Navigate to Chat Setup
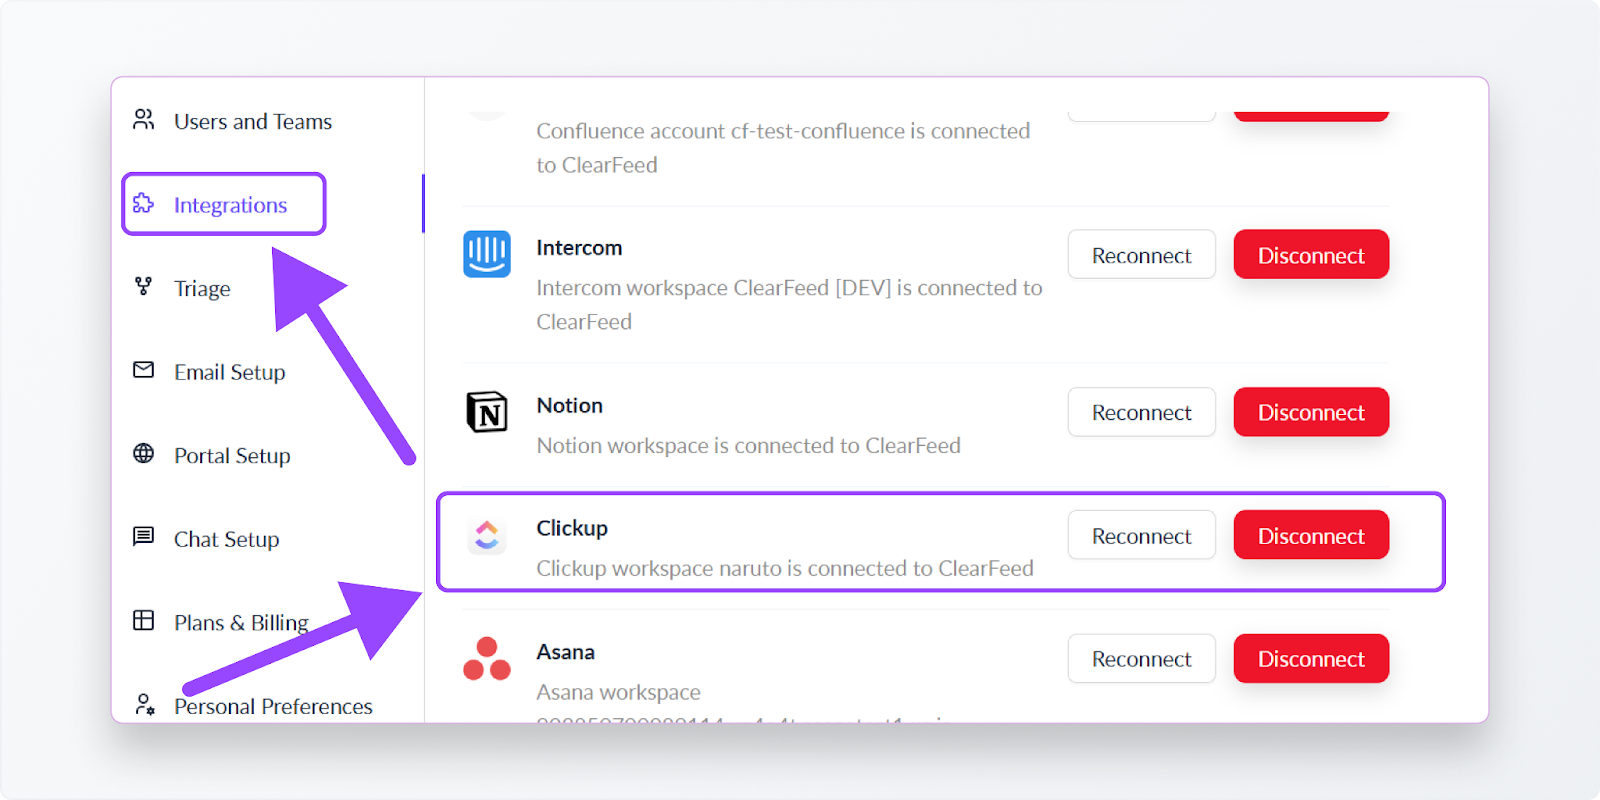Screen dimensions: 1600x800 coord(227,539)
